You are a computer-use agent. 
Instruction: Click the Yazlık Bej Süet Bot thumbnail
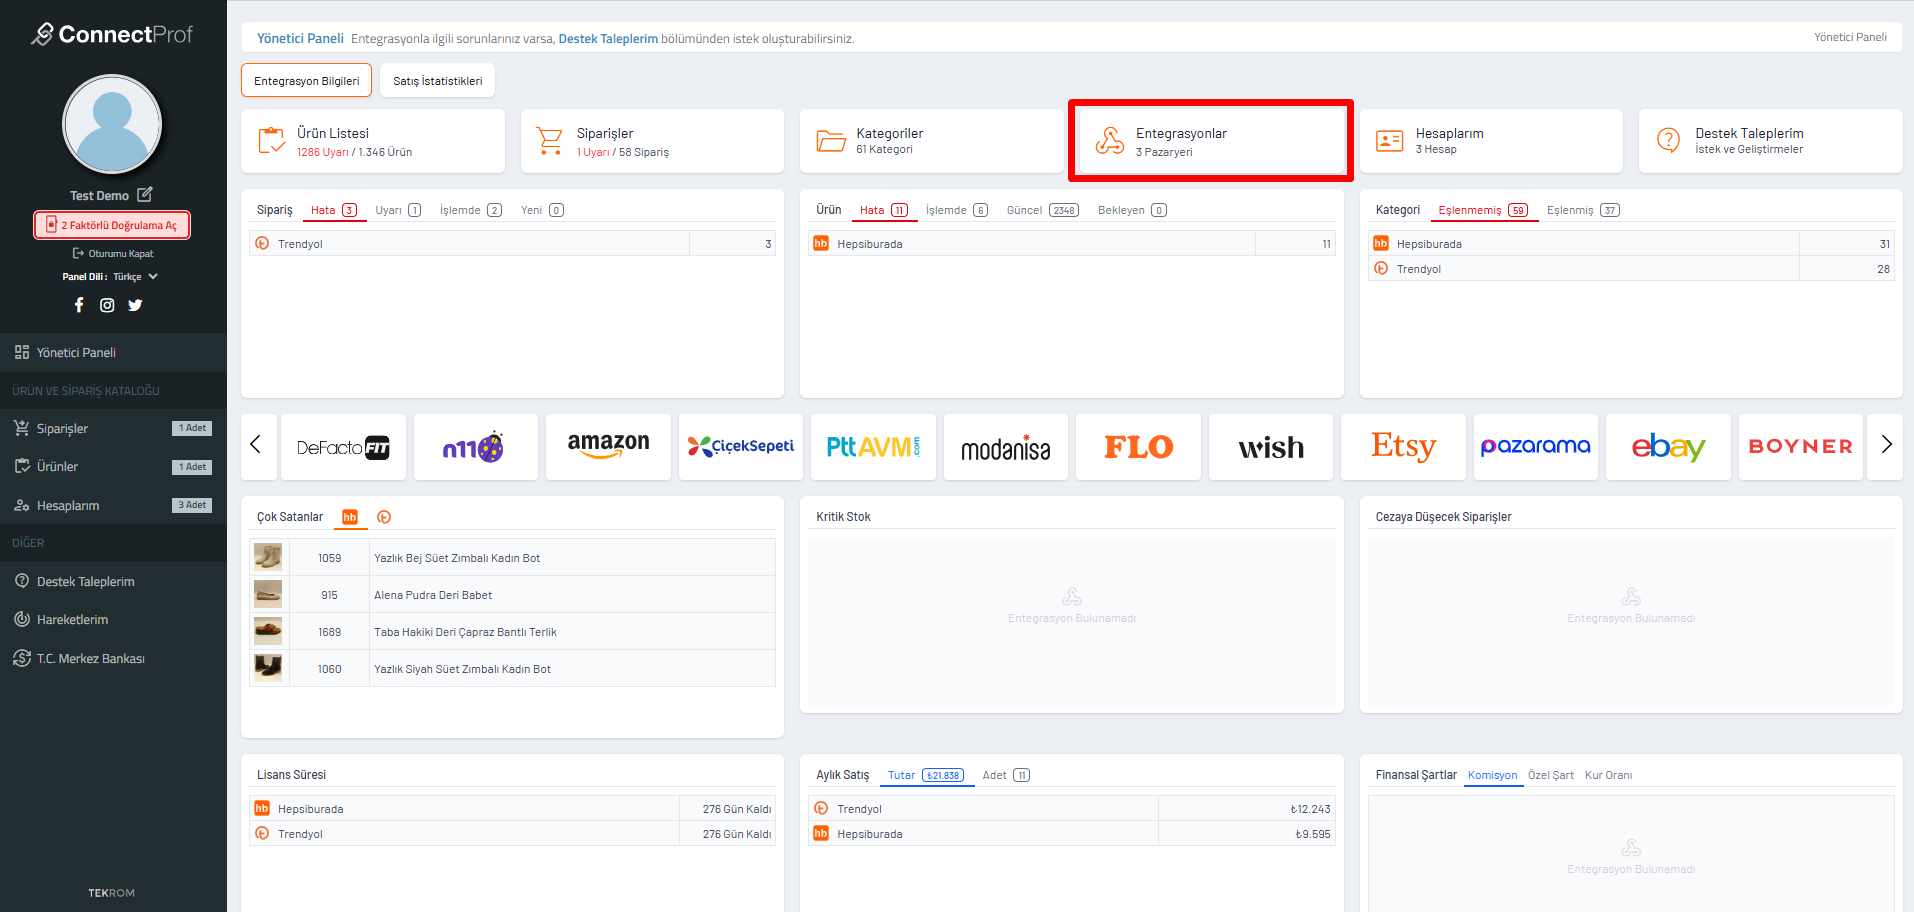268,557
